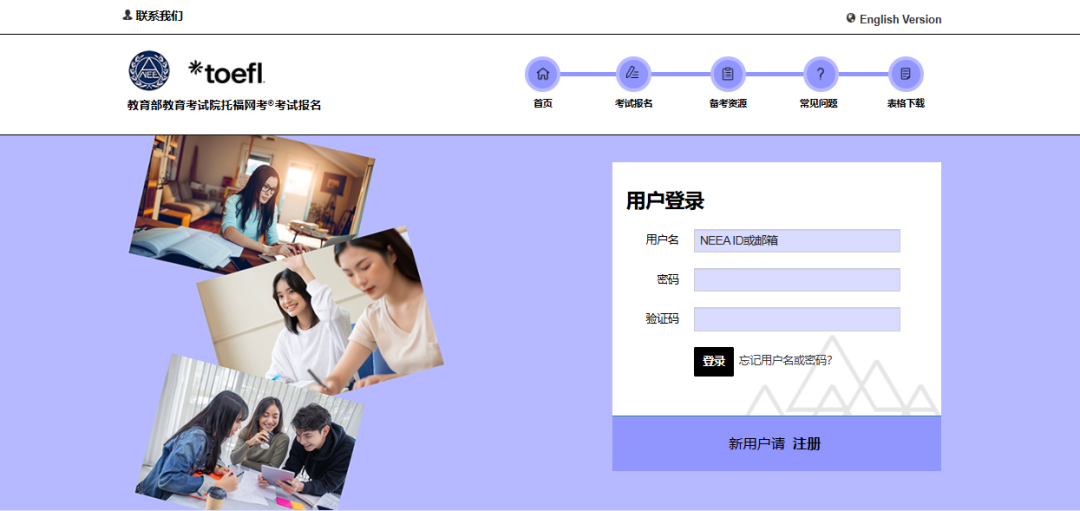This screenshot has height=511, width=1080.
Task: Click the globe icon beside English Version
Action: coord(851,19)
